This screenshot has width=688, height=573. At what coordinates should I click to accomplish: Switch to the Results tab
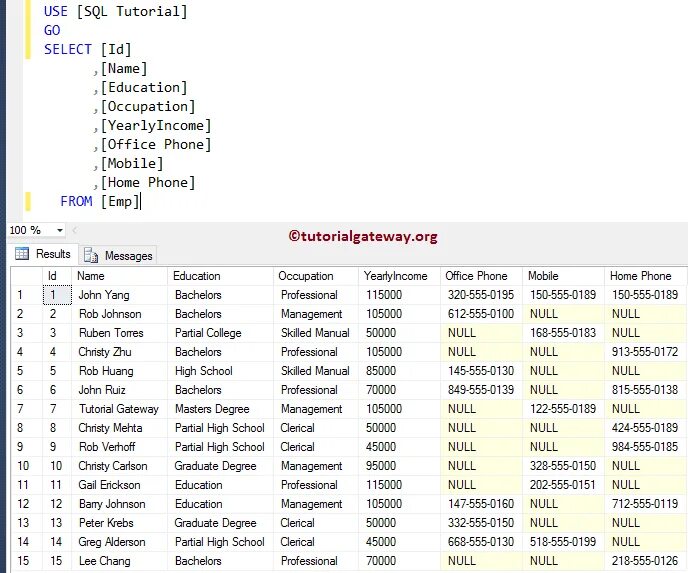click(x=43, y=254)
